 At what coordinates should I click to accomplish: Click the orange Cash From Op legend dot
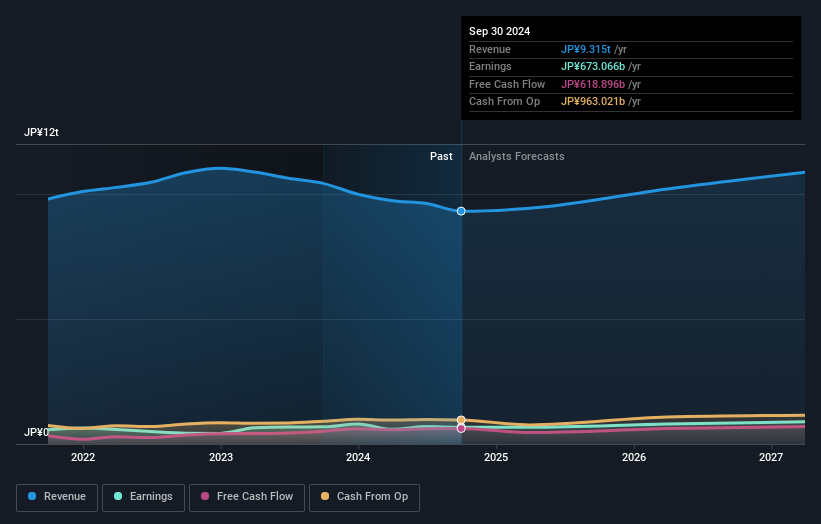(325, 496)
